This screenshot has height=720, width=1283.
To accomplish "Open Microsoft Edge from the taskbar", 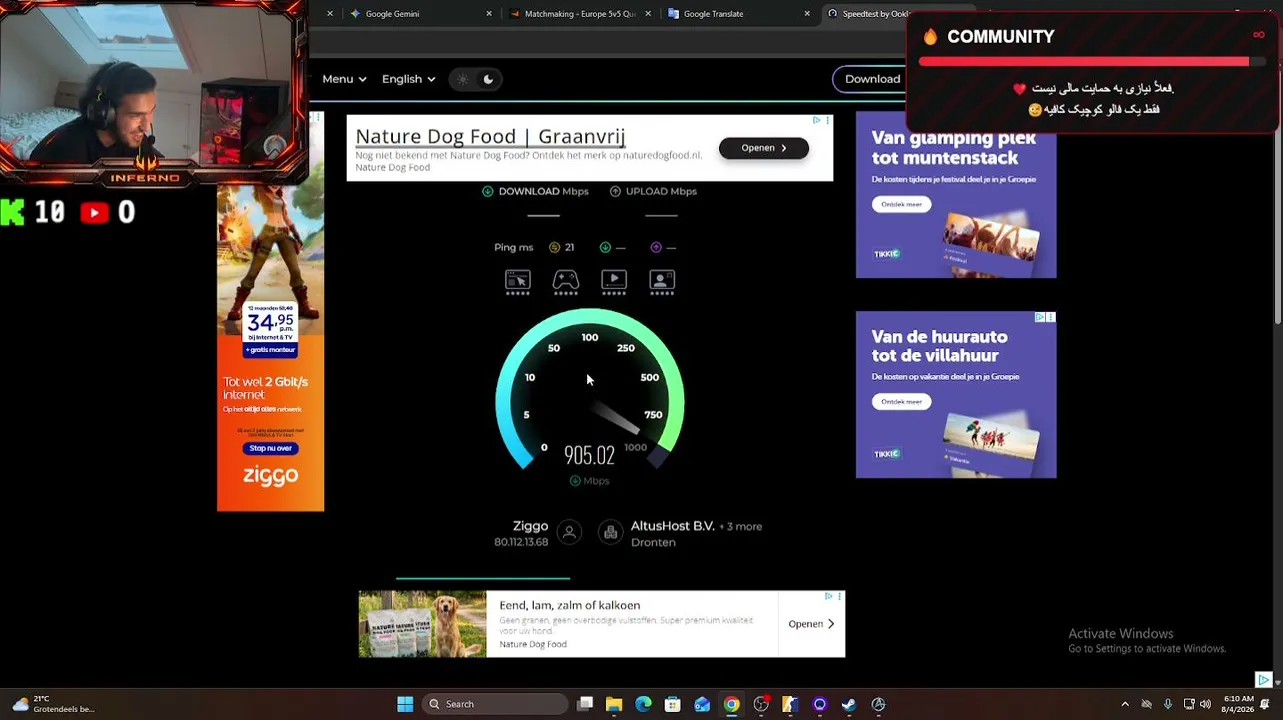I will (x=643, y=704).
